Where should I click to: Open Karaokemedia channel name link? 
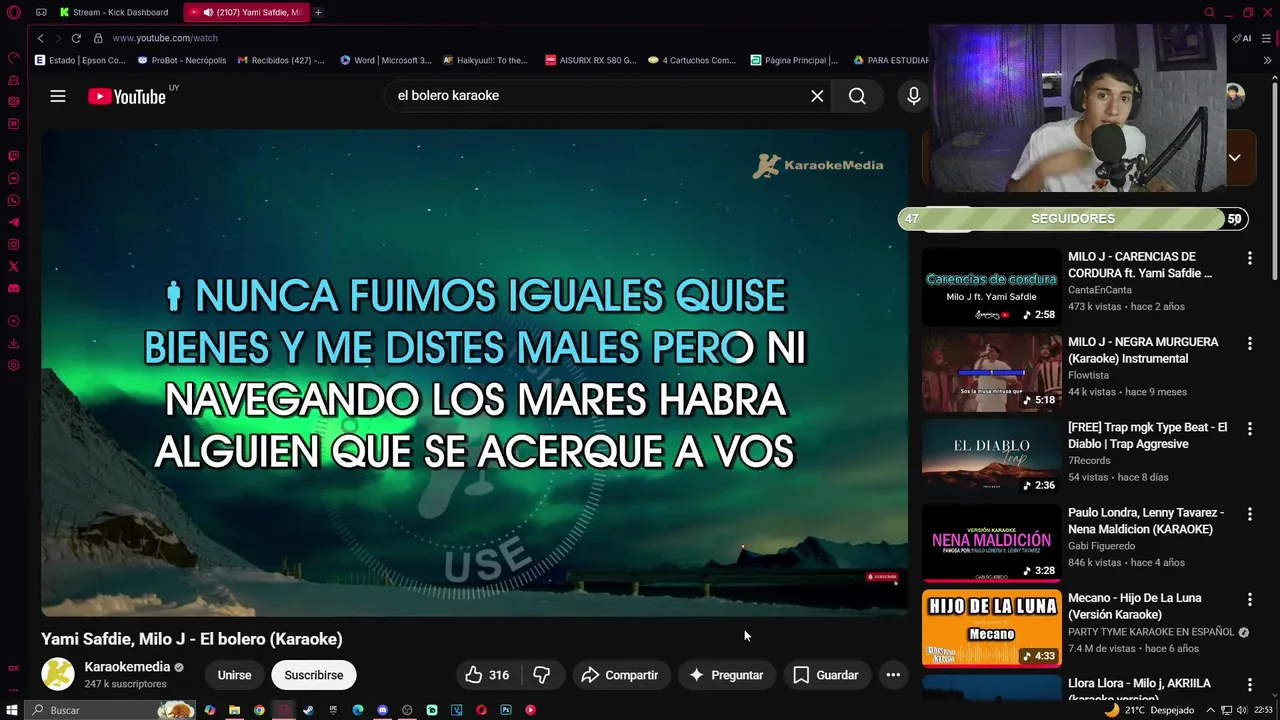click(127, 667)
